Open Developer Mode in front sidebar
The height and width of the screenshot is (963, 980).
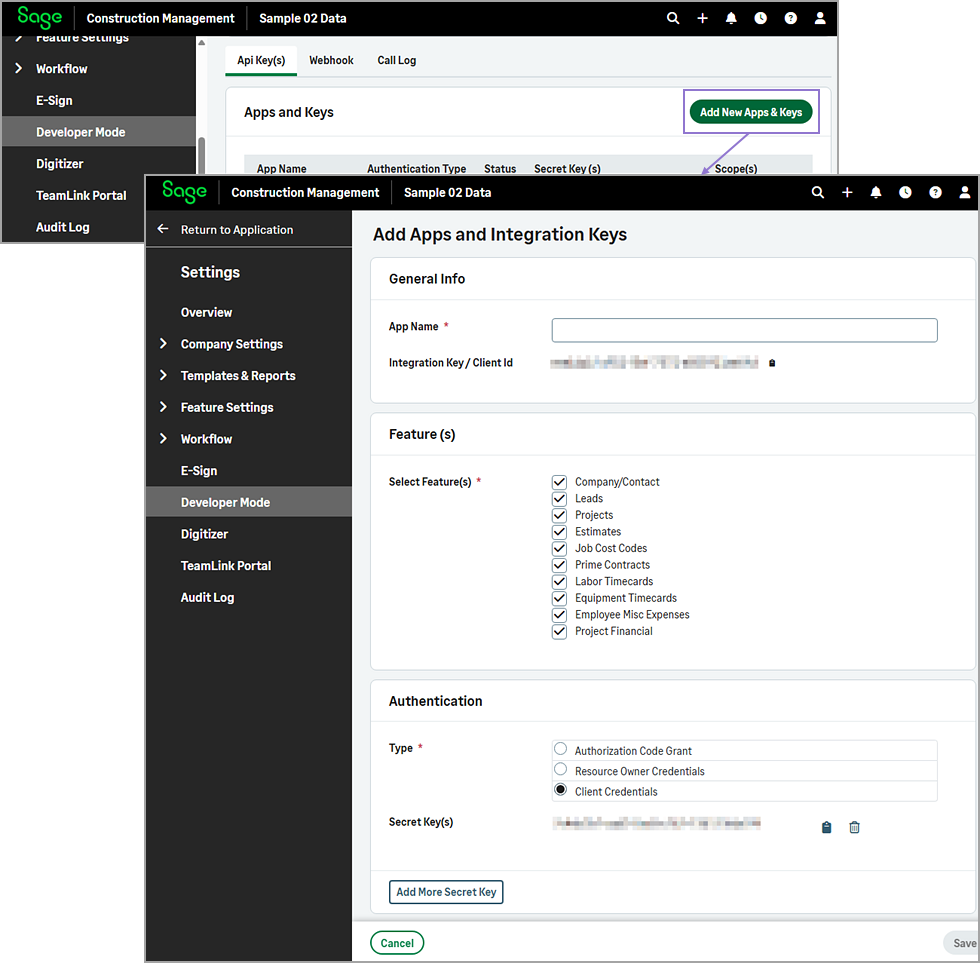click(x=249, y=502)
